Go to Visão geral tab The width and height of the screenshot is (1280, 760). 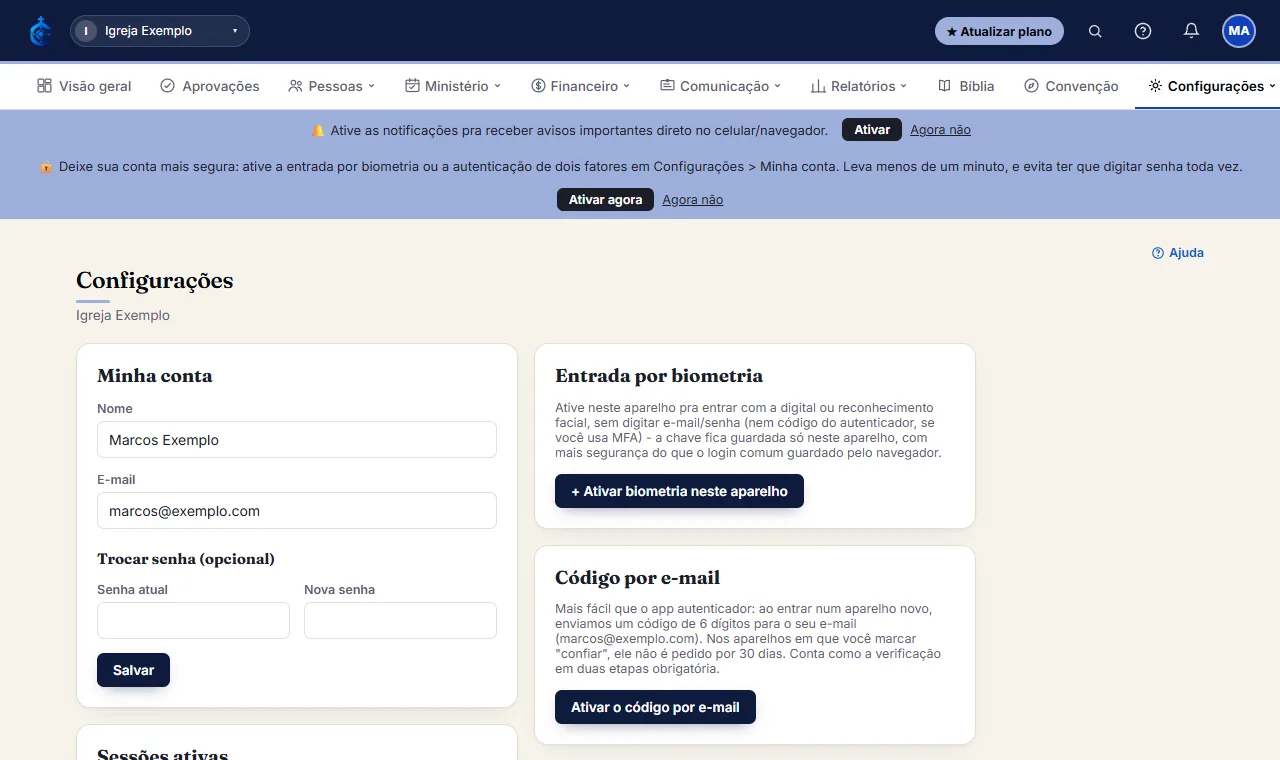pyautogui.click(x=84, y=86)
